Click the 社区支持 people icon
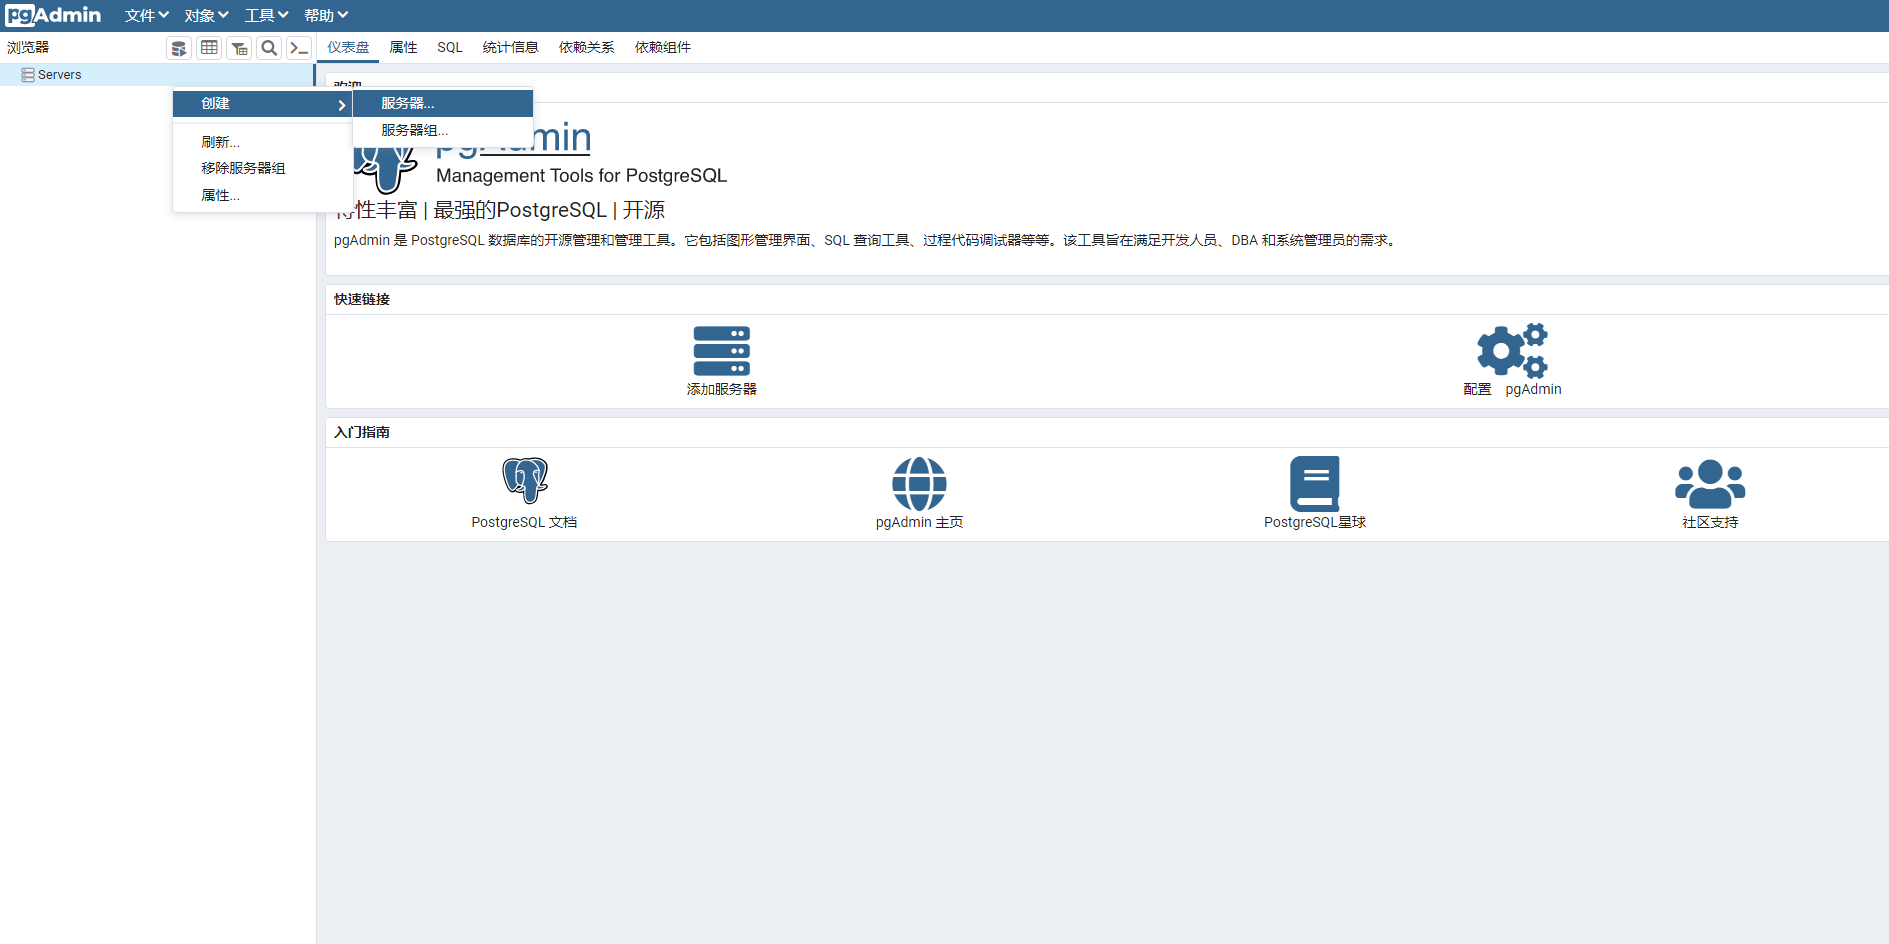The image size is (1889, 944). (x=1709, y=484)
